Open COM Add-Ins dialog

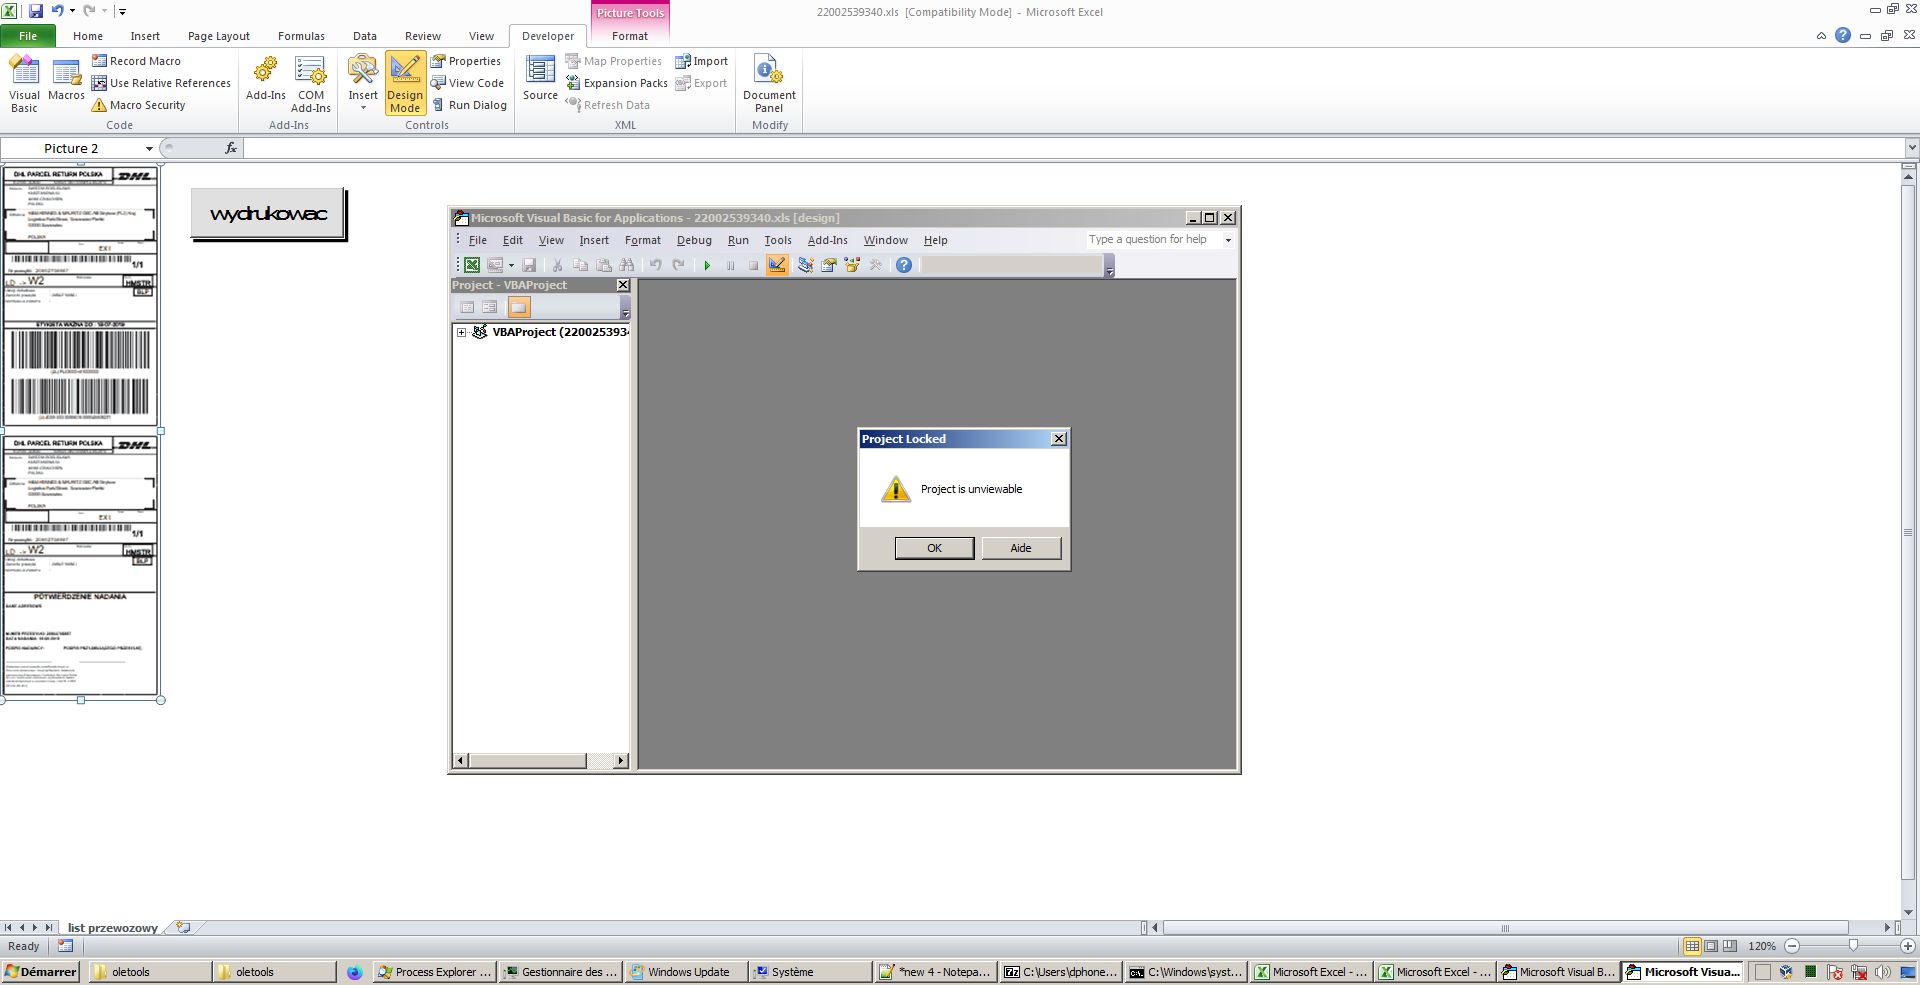click(x=311, y=84)
